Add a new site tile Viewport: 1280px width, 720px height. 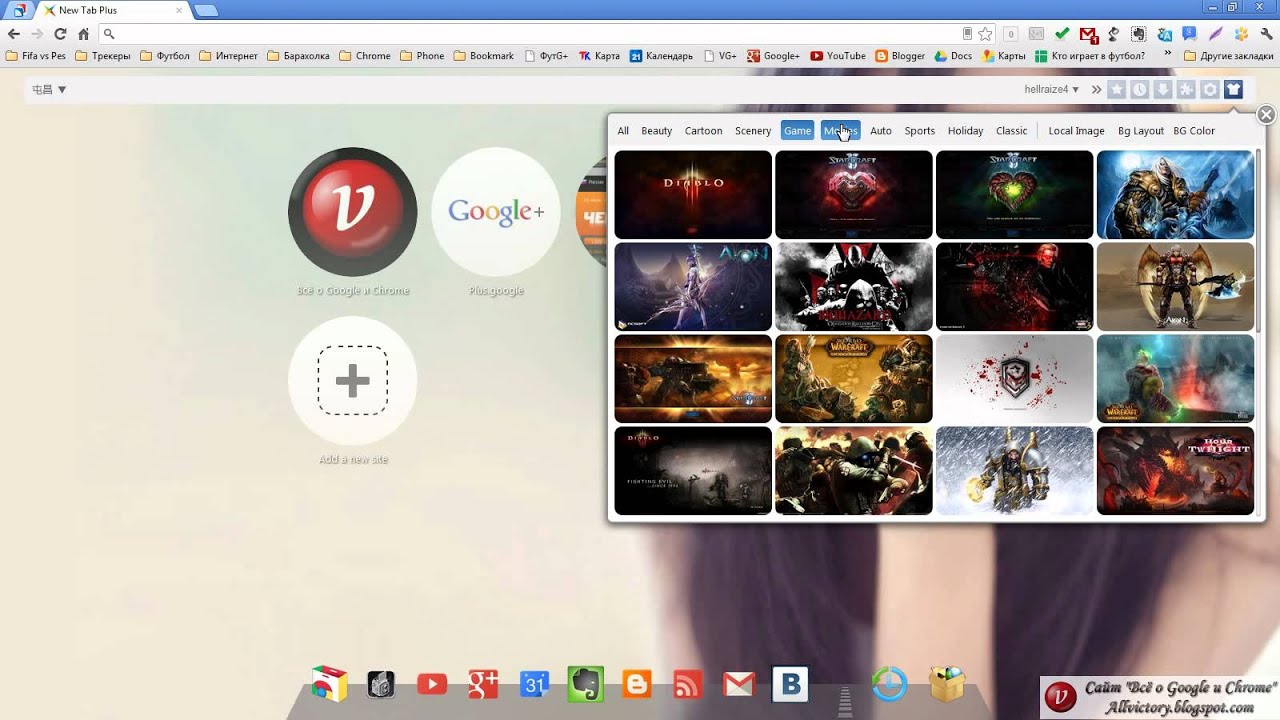pyautogui.click(x=353, y=381)
